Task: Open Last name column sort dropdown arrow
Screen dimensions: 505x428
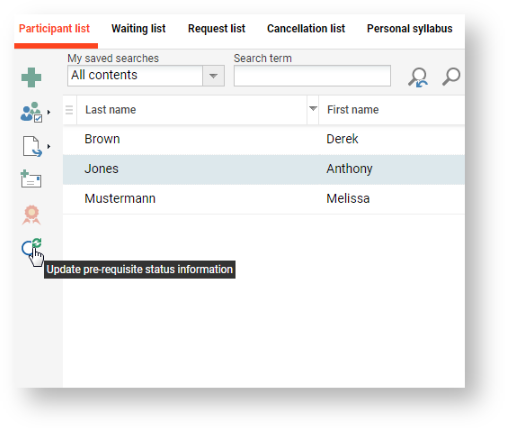Action: coord(313,109)
